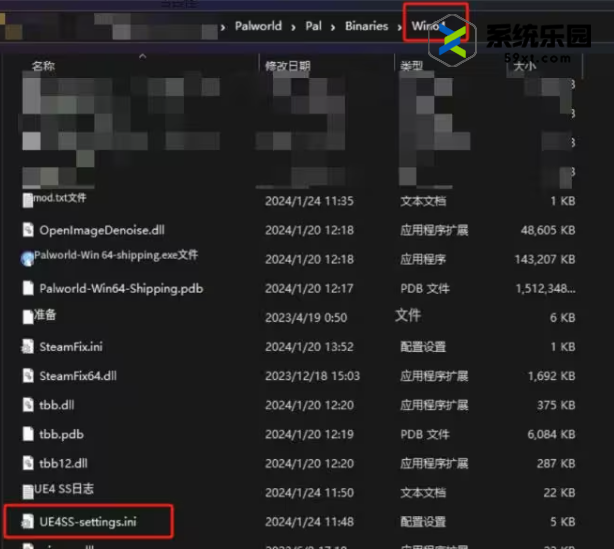Click the tbb12.dll file icon

pyautogui.click(x=28, y=464)
